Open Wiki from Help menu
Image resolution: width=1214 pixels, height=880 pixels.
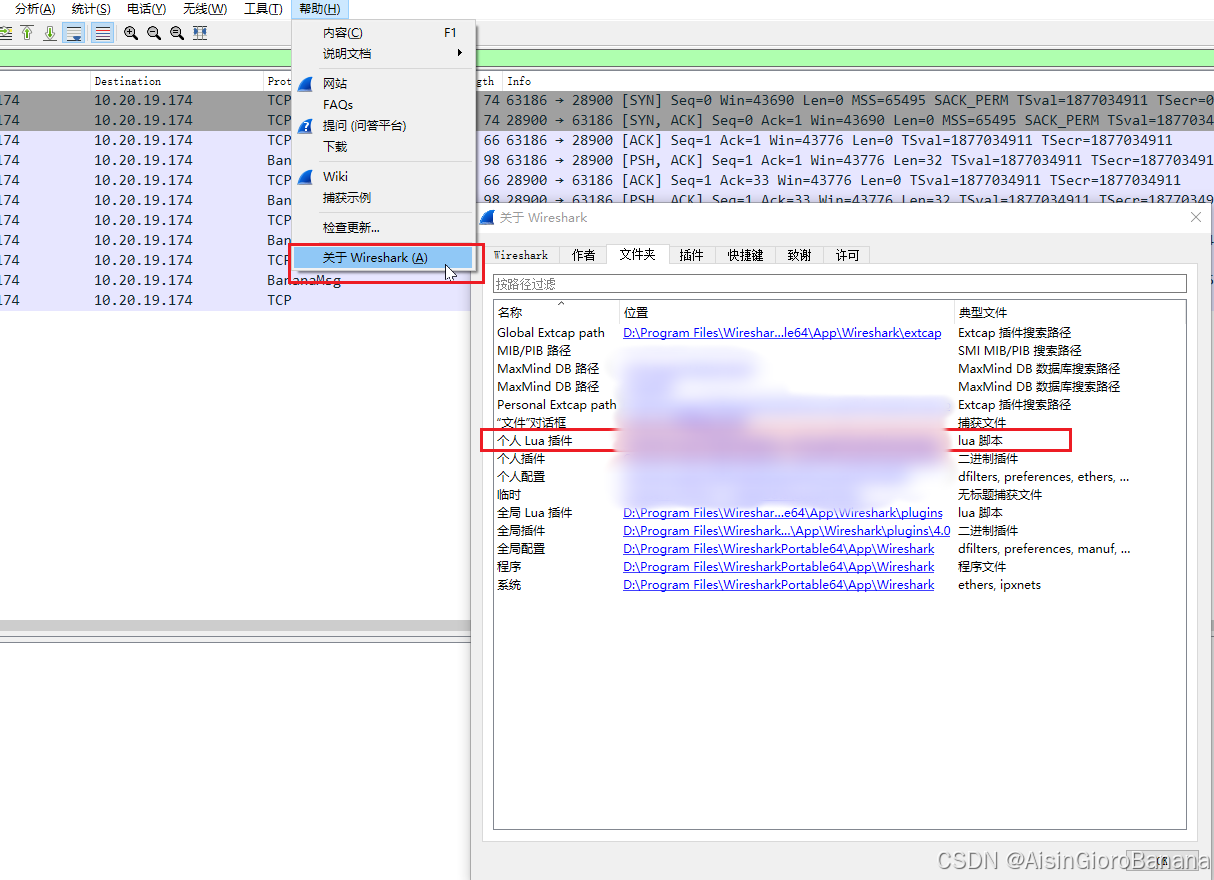[x=384, y=176]
